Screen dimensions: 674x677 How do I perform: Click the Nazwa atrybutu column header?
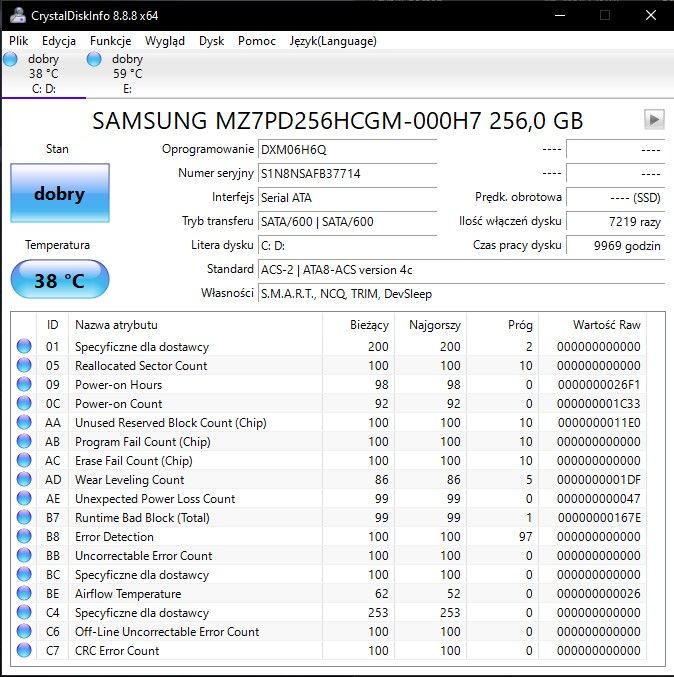pos(195,325)
